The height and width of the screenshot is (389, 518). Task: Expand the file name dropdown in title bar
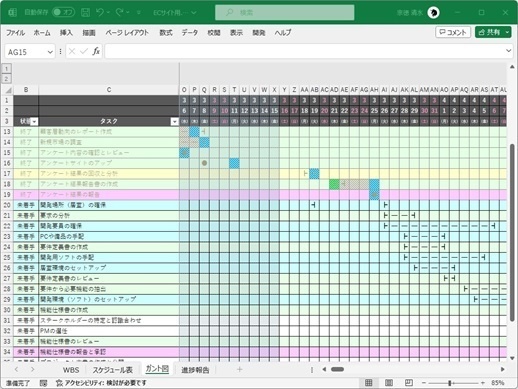click(x=194, y=13)
